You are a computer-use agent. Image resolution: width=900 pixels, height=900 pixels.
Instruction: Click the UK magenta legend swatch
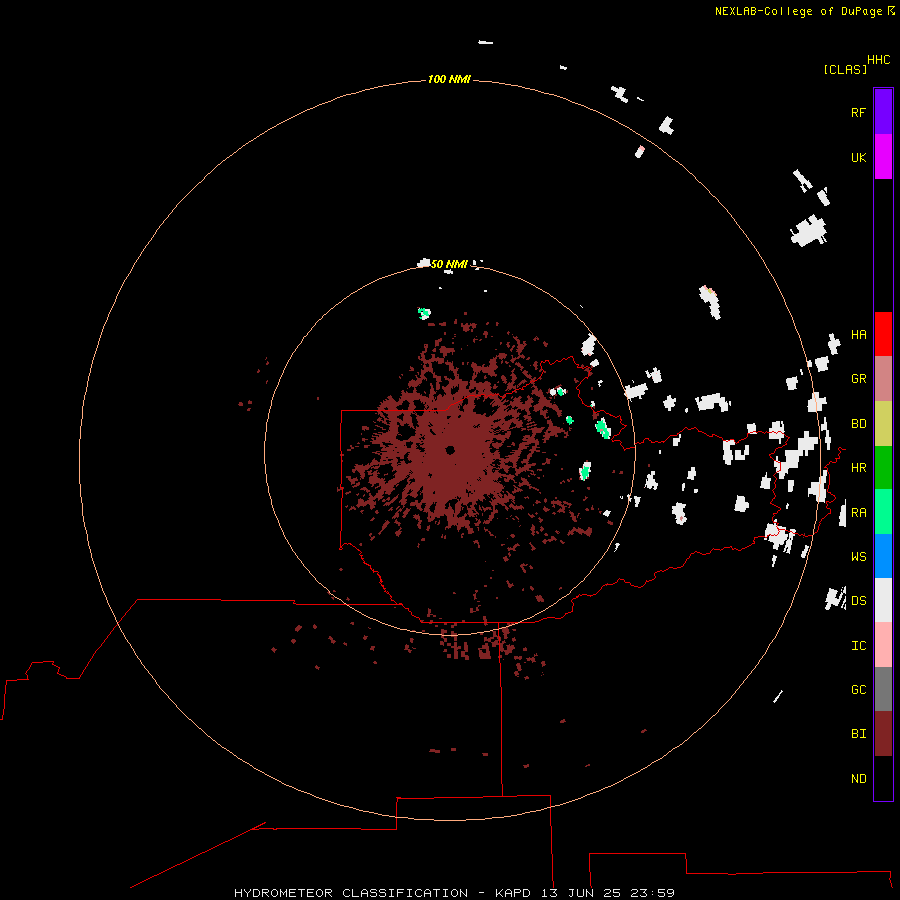[883, 157]
